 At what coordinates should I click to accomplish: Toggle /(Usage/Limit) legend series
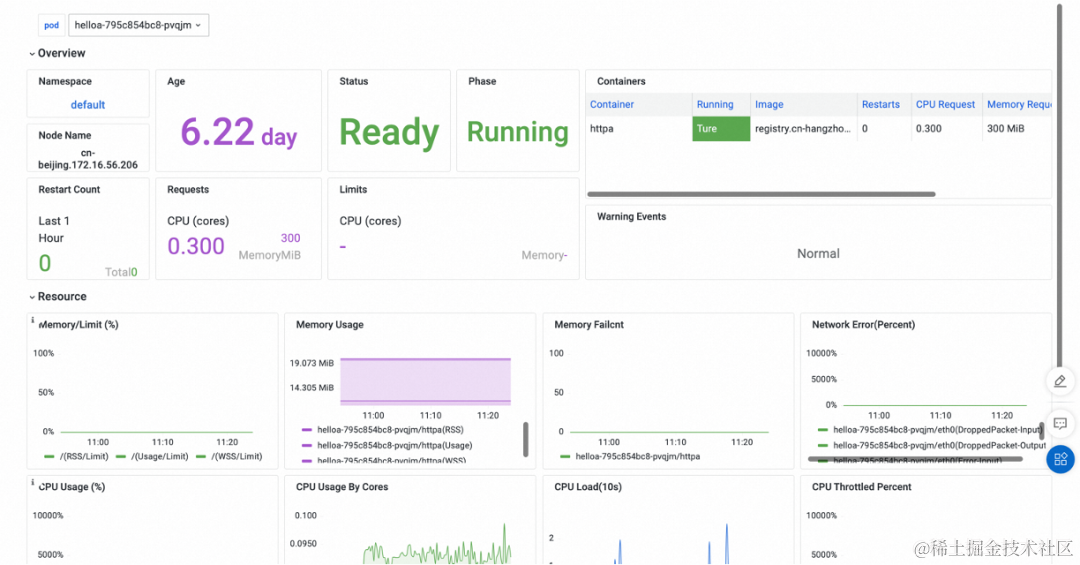click(x=152, y=457)
